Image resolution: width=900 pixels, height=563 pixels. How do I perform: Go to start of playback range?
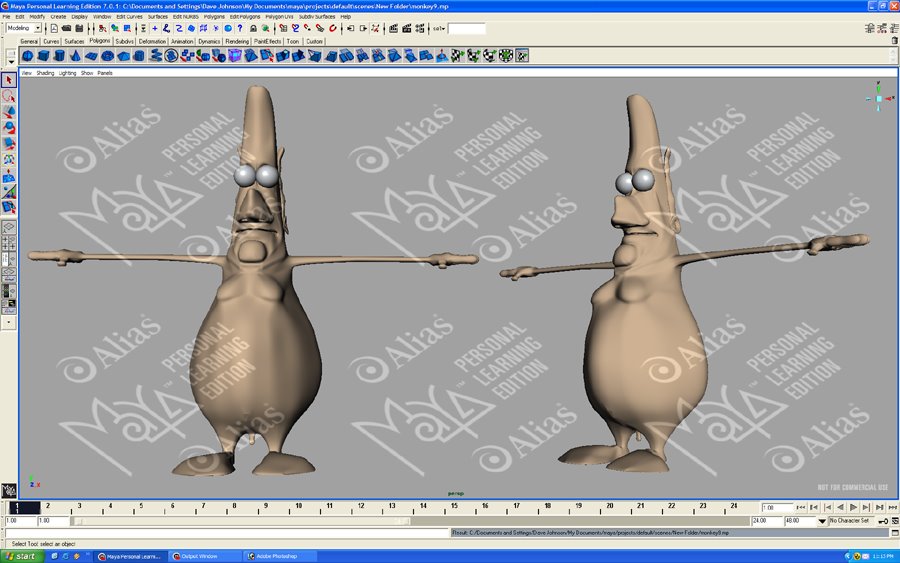coord(801,507)
